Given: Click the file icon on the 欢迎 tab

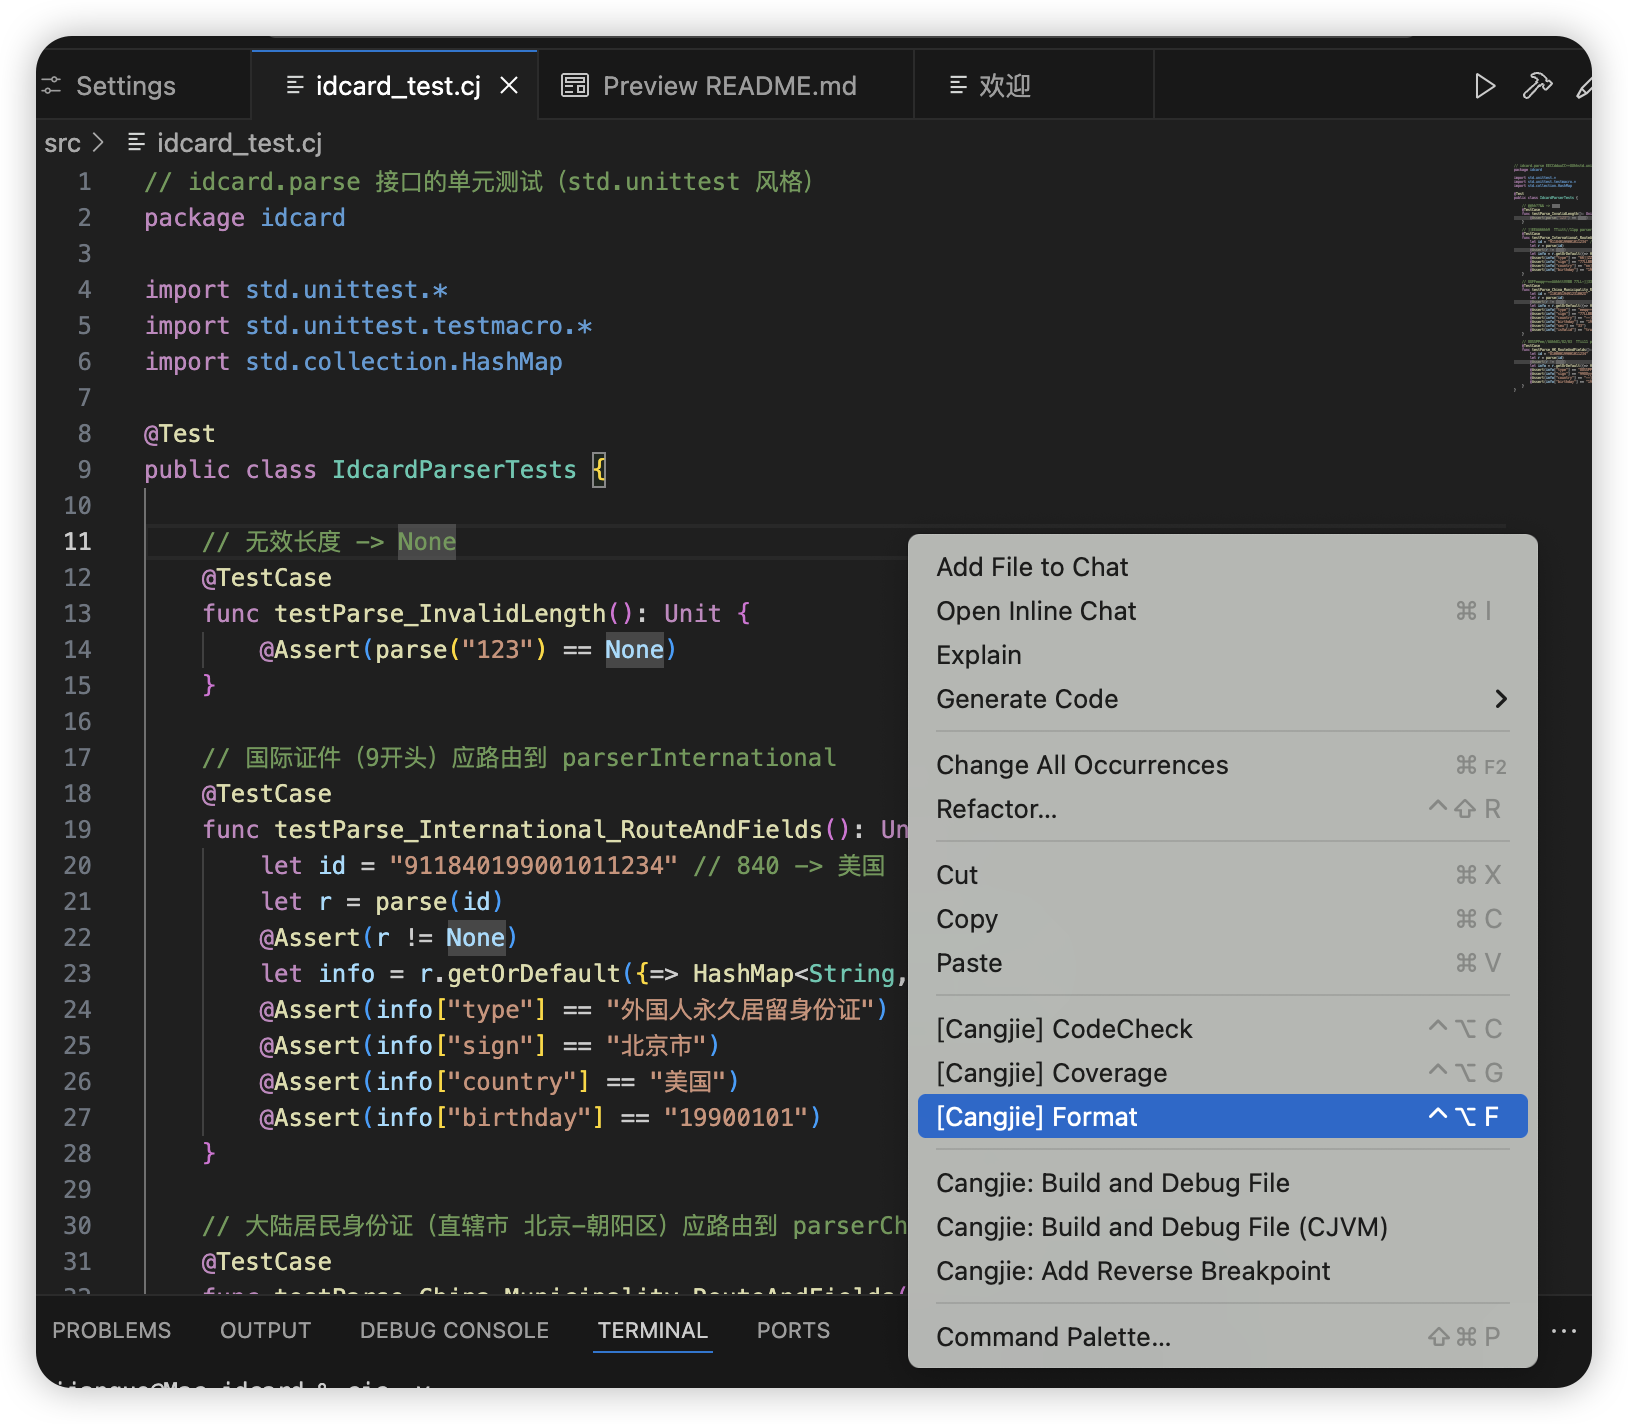Looking at the screenshot, I should pos(958,86).
